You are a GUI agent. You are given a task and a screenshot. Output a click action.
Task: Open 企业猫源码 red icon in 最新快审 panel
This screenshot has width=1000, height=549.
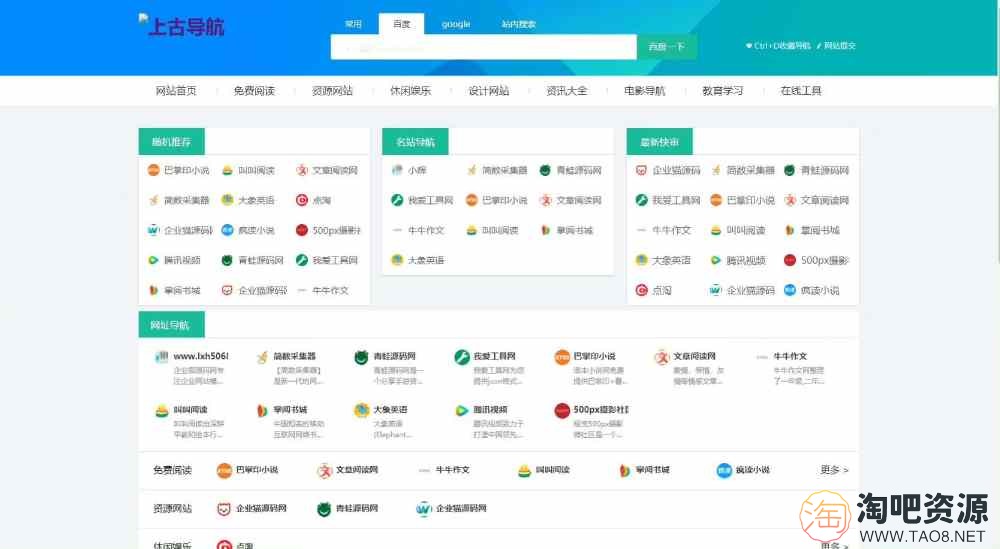(x=641, y=170)
